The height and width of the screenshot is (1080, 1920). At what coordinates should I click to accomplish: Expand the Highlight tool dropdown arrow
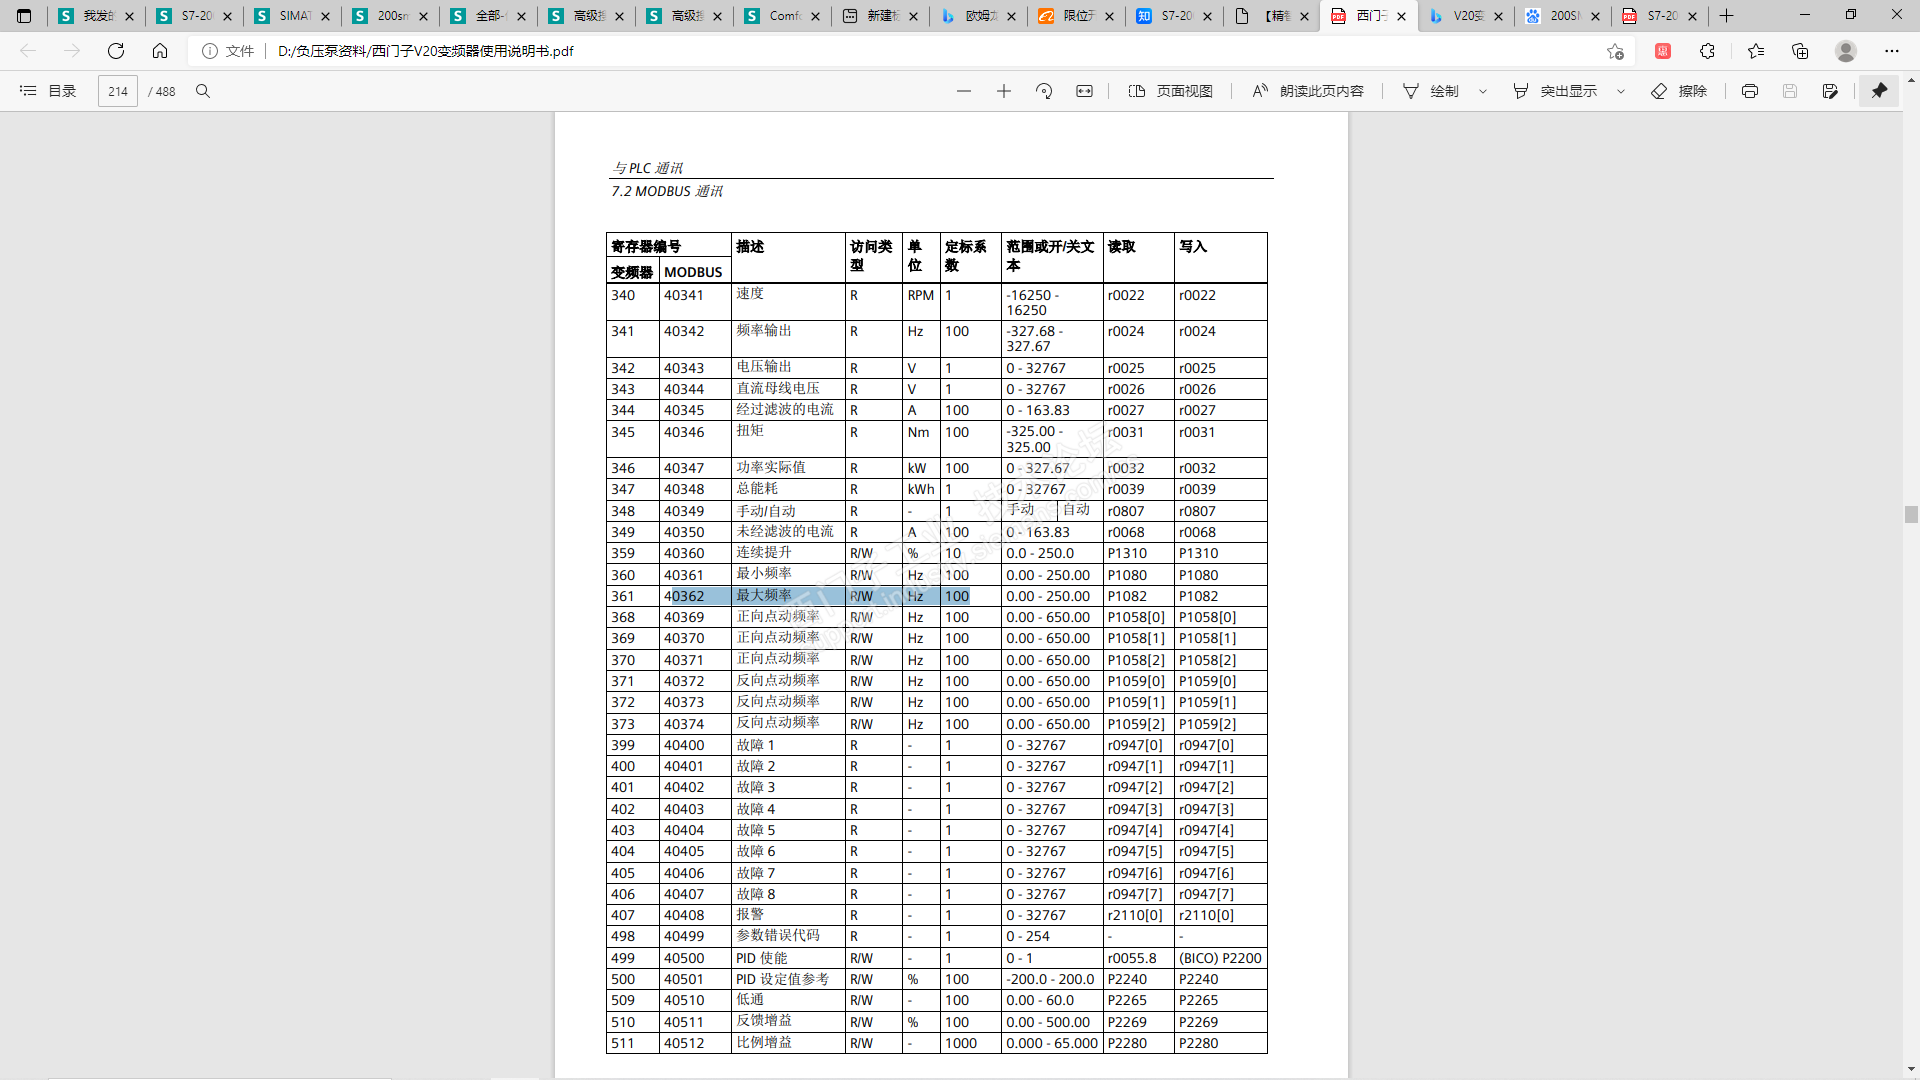1621,91
